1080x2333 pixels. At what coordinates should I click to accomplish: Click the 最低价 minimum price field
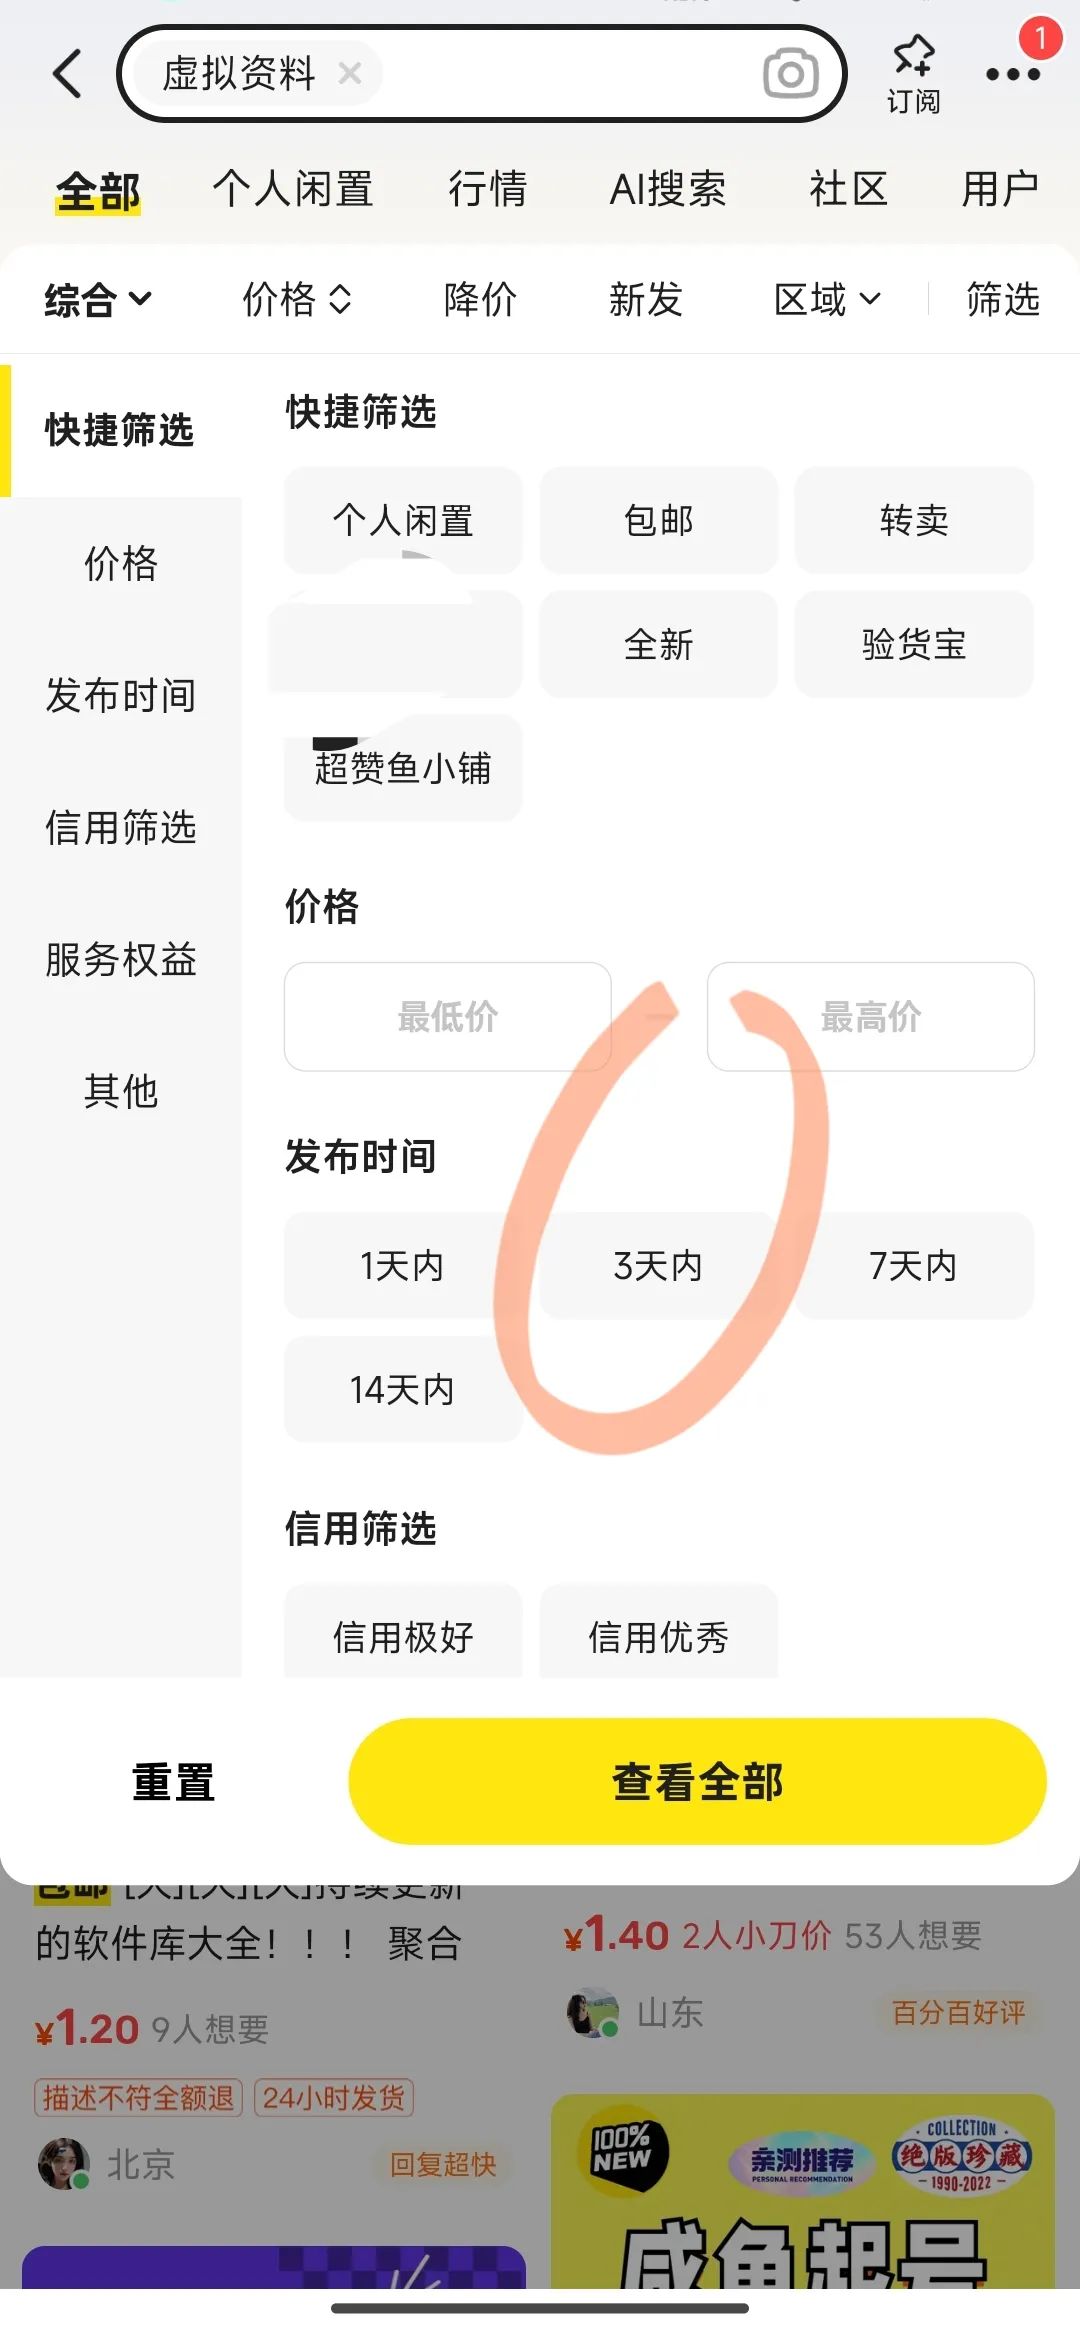pyautogui.click(x=447, y=1017)
